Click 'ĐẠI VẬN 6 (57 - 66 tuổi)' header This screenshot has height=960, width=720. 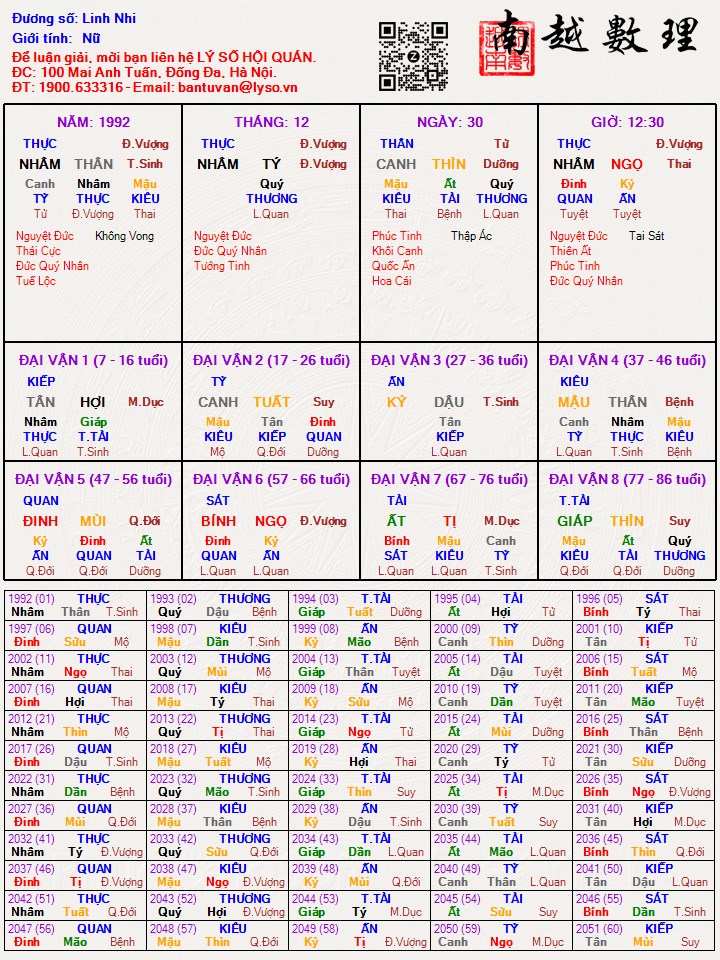tap(271, 479)
